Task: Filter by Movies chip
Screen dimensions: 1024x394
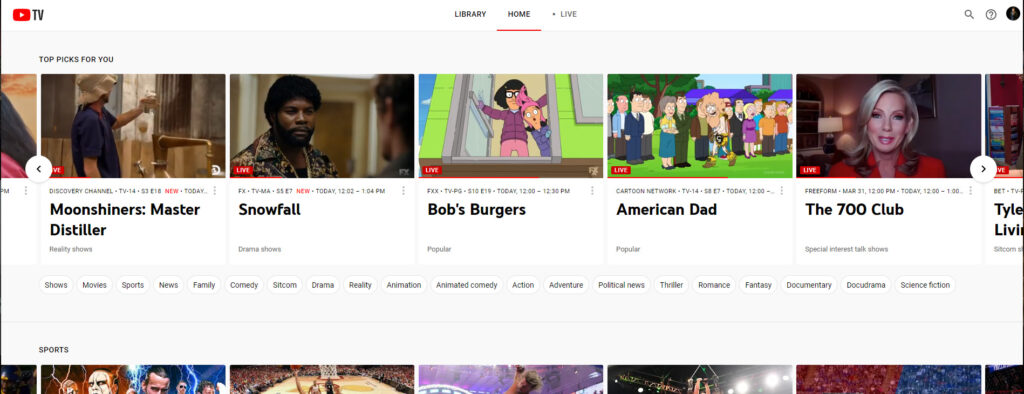Action: coord(95,285)
